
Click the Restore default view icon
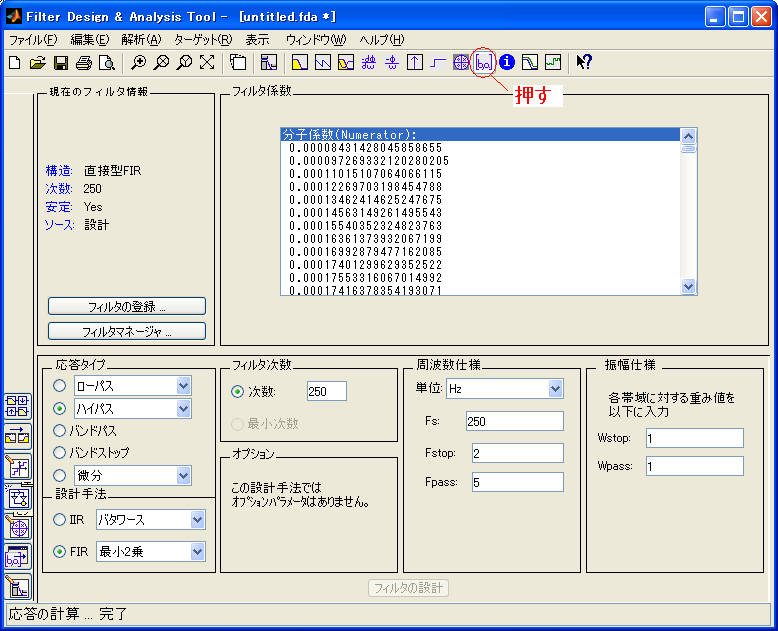pyautogui.click(x=207, y=63)
